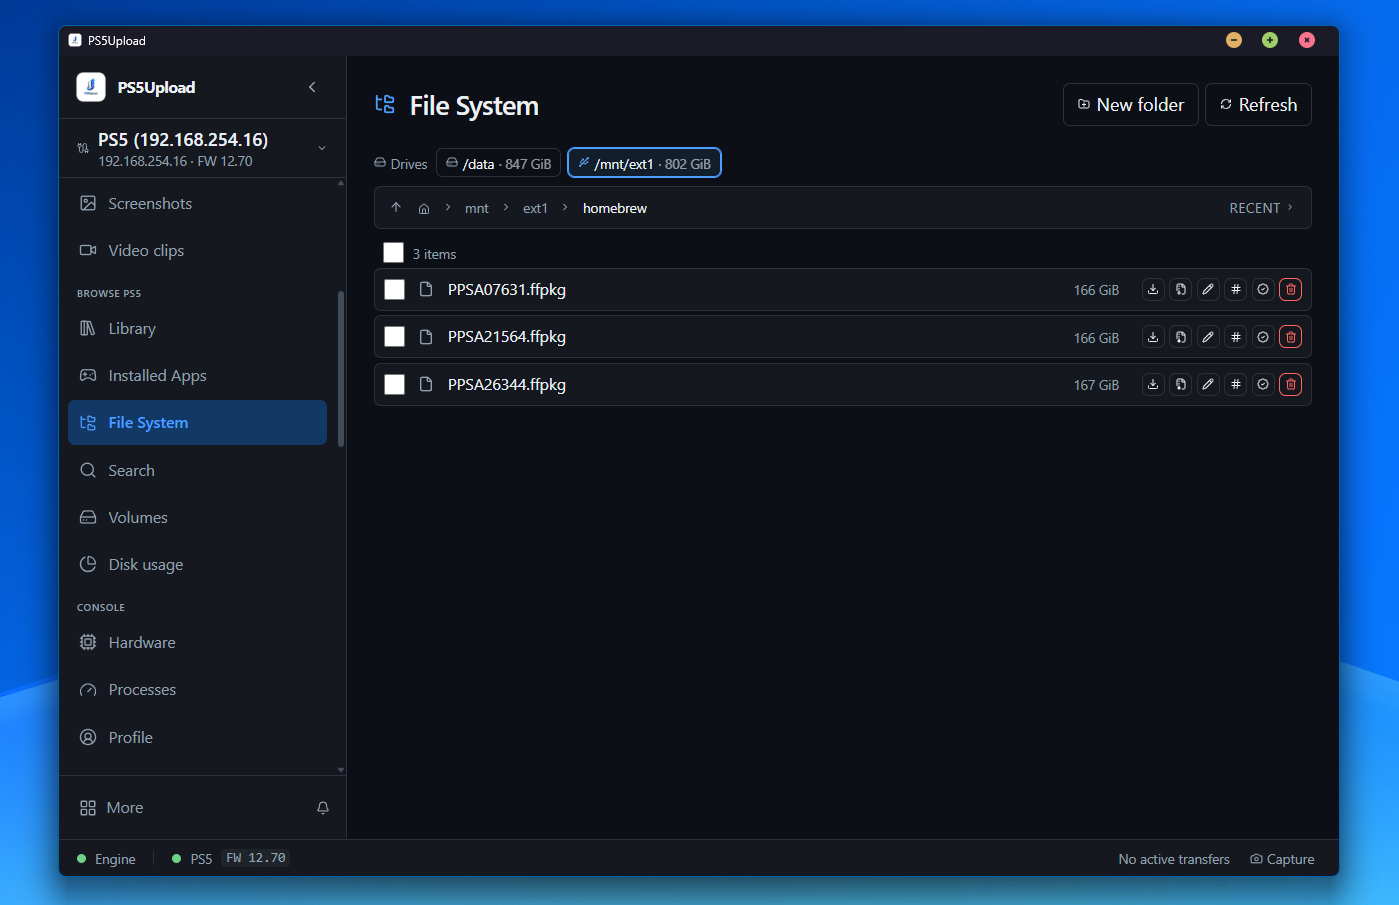Screen dimensions: 1399x905
Task: Open Screenshots in the sidebar
Action: [198, 203]
